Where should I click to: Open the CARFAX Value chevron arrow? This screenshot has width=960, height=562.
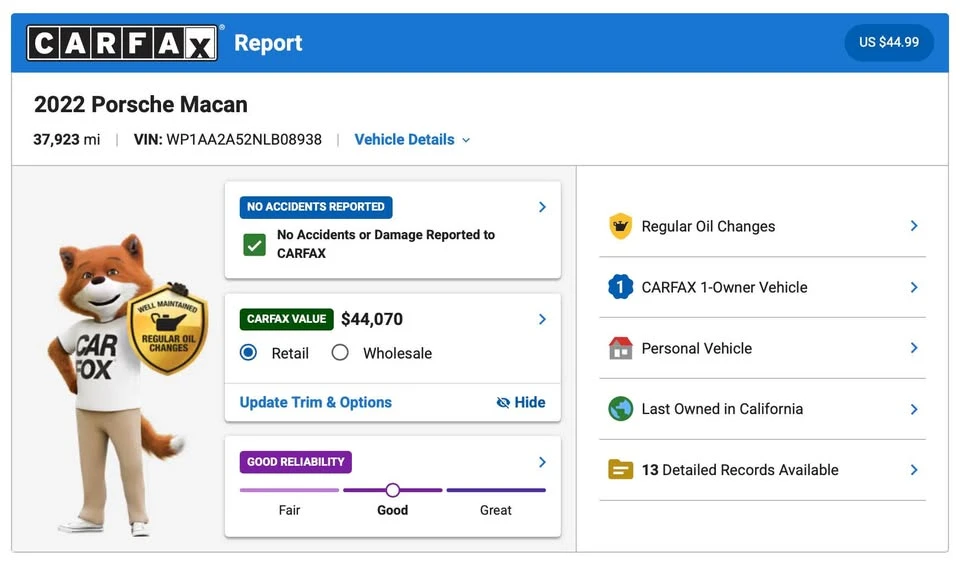click(x=542, y=319)
